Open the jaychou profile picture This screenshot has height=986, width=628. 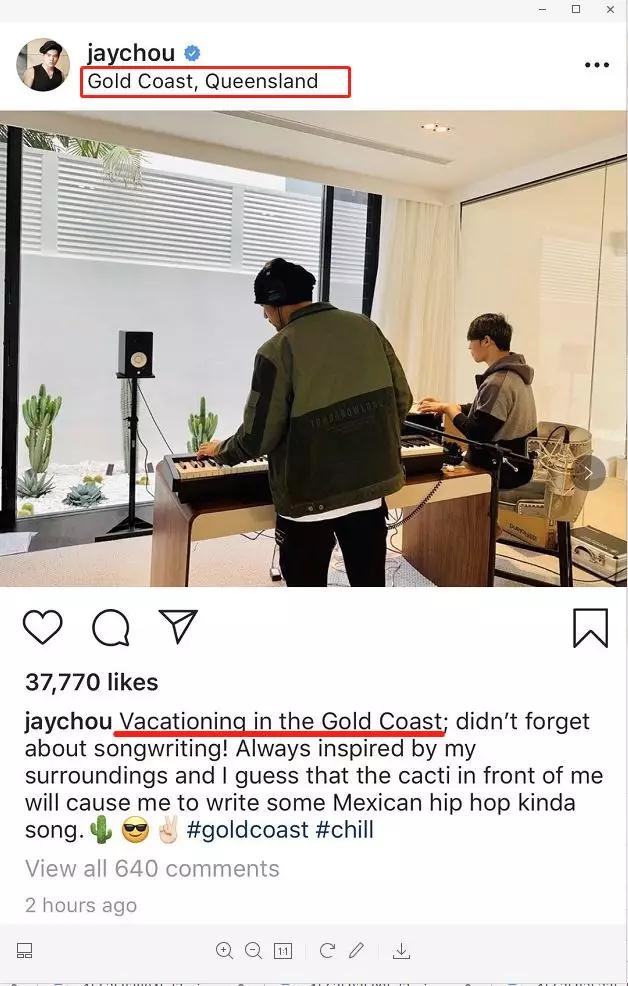43,65
